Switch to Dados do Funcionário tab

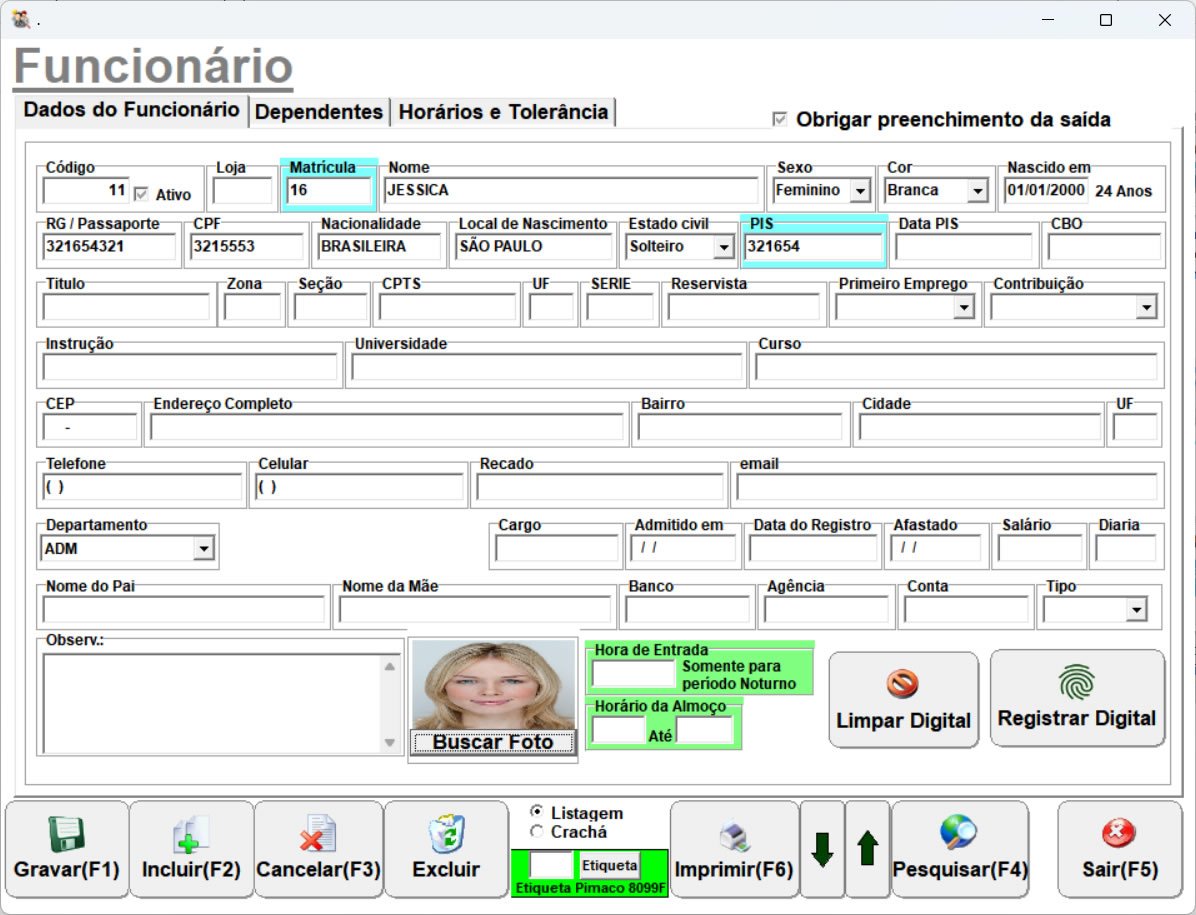pos(131,110)
